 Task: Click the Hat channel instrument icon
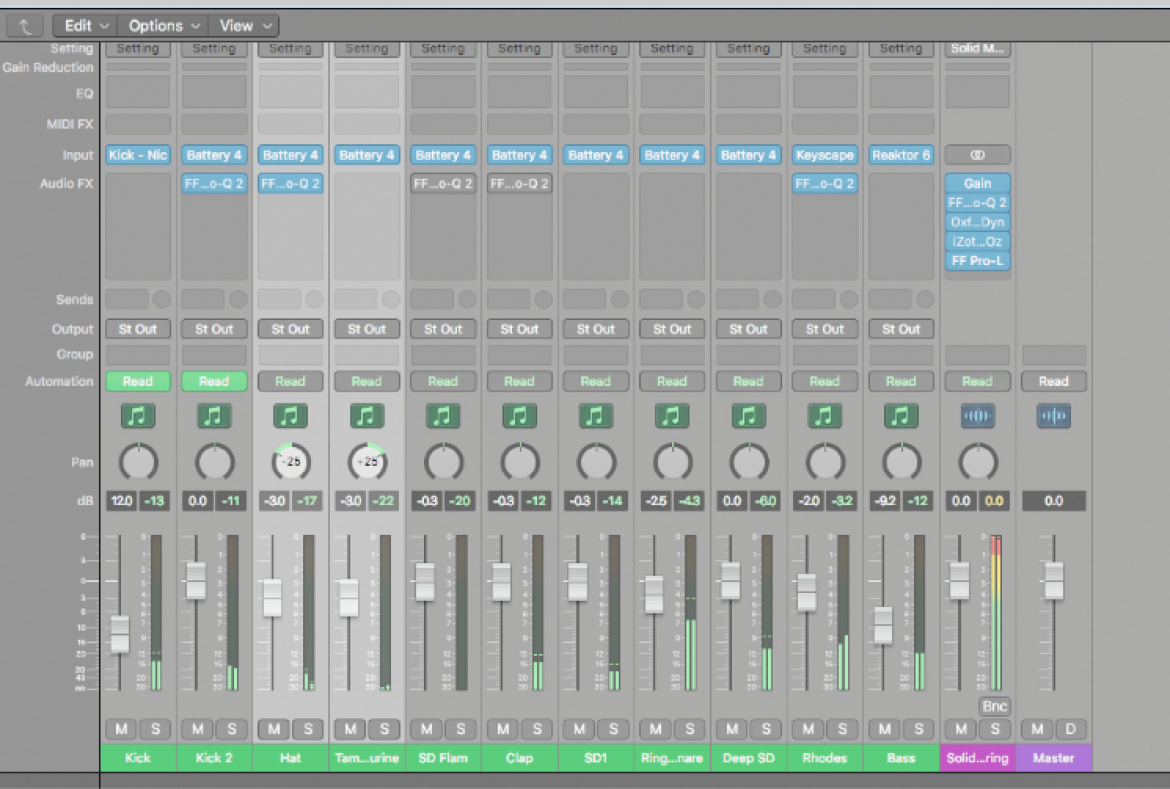pyautogui.click(x=290, y=416)
